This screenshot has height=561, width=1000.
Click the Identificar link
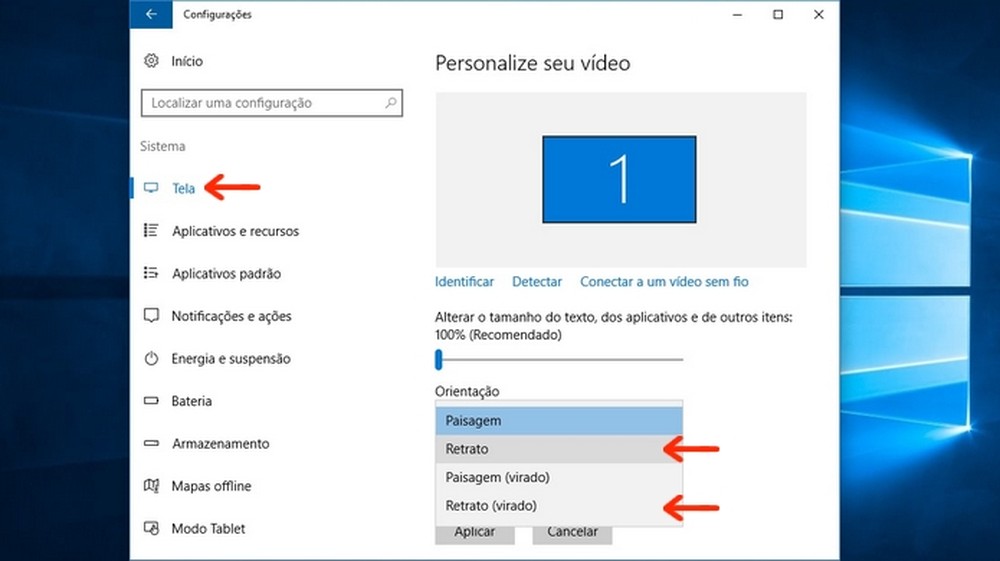click(464, 282)
